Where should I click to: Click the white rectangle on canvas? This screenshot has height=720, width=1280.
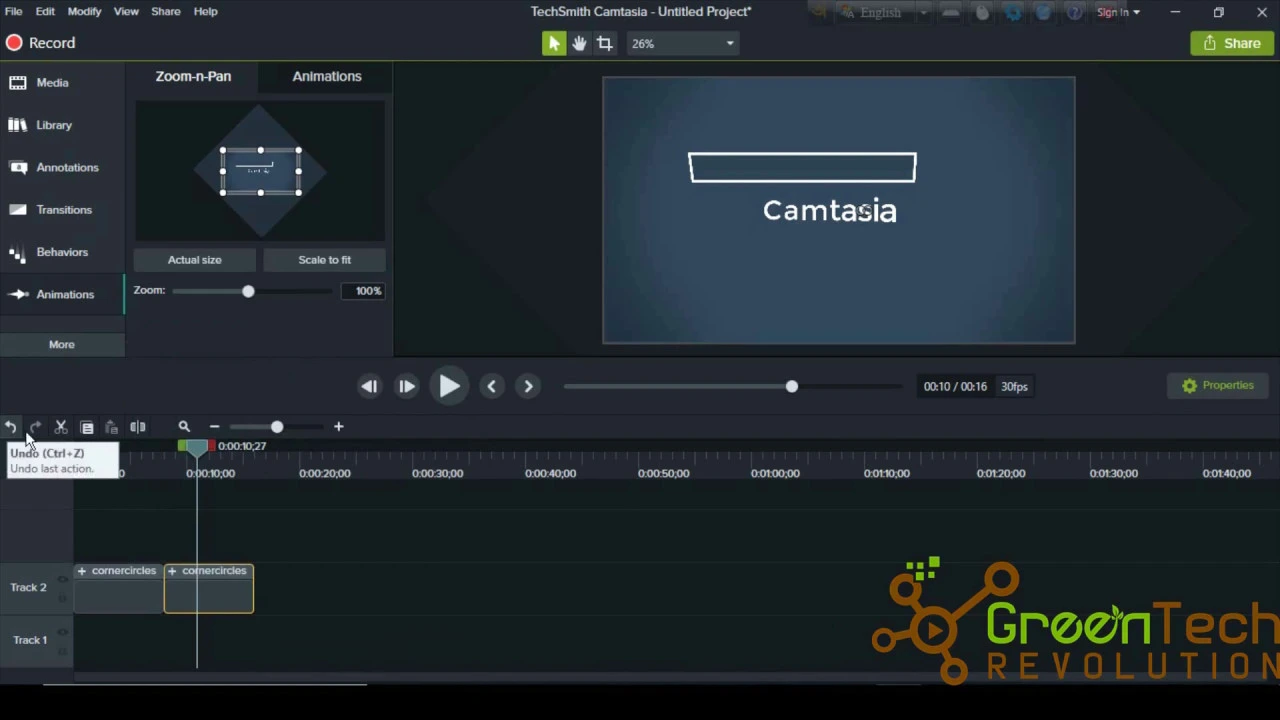(x=802, y=167)
